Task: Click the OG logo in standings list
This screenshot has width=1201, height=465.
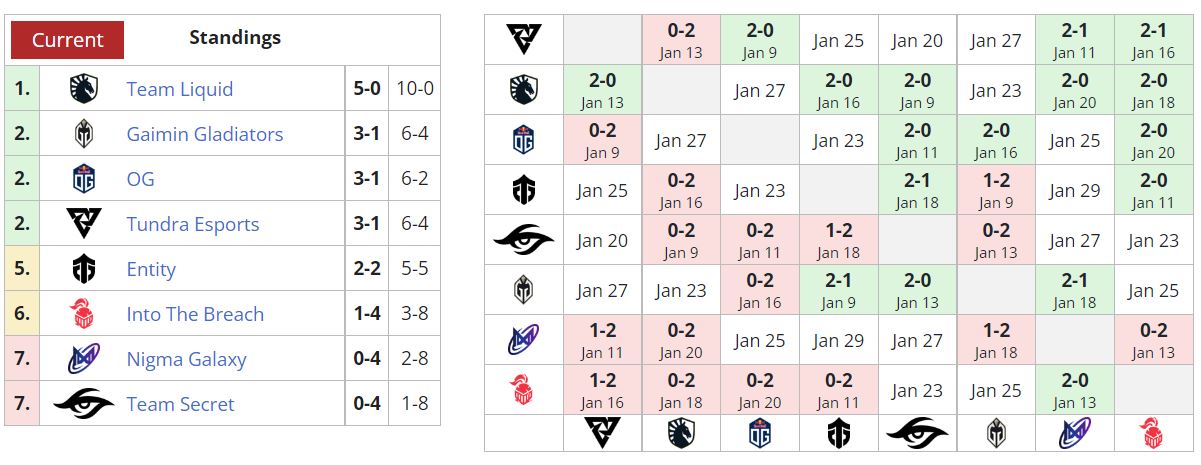Action: click(84, 179)
